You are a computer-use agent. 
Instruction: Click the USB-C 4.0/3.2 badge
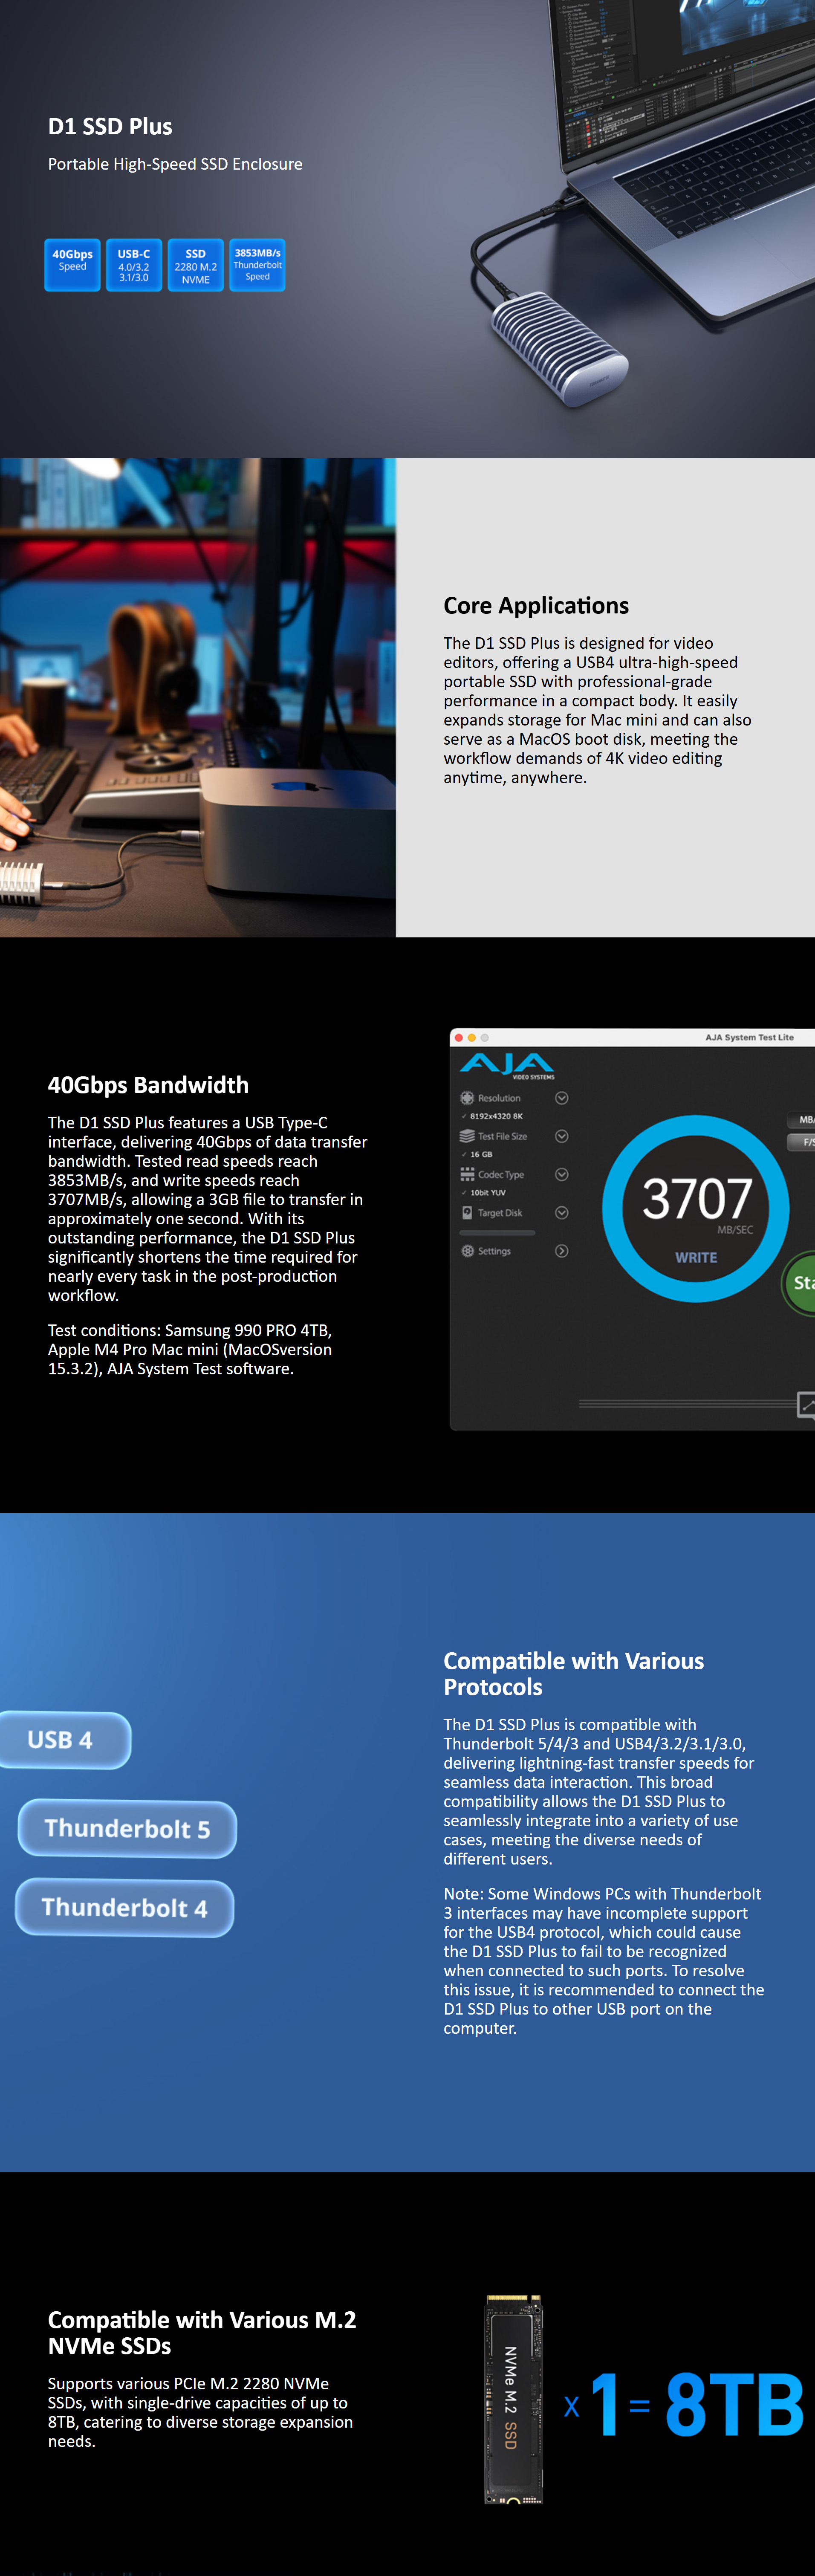coord(134,265)
